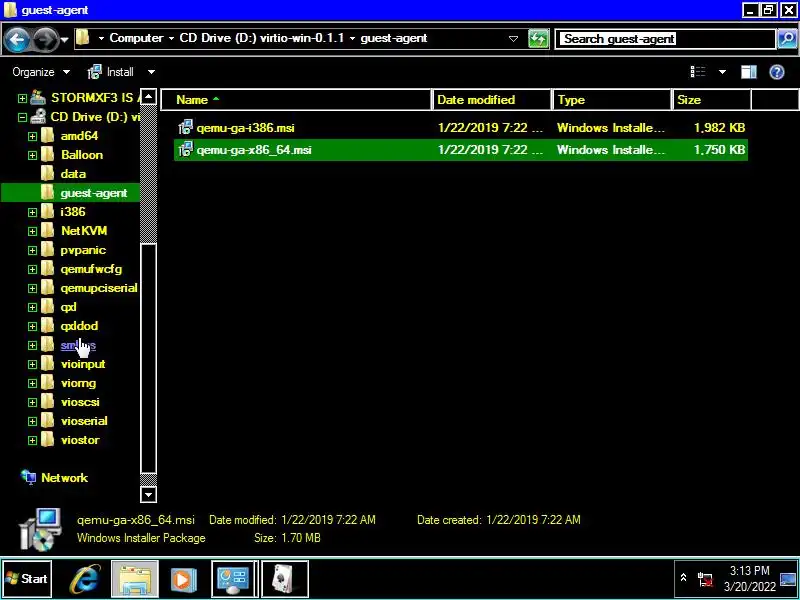Select Network in navigation pane
The height and width of the screenshot is (600, 800).
pyautogui.click(x=55, y=478)
